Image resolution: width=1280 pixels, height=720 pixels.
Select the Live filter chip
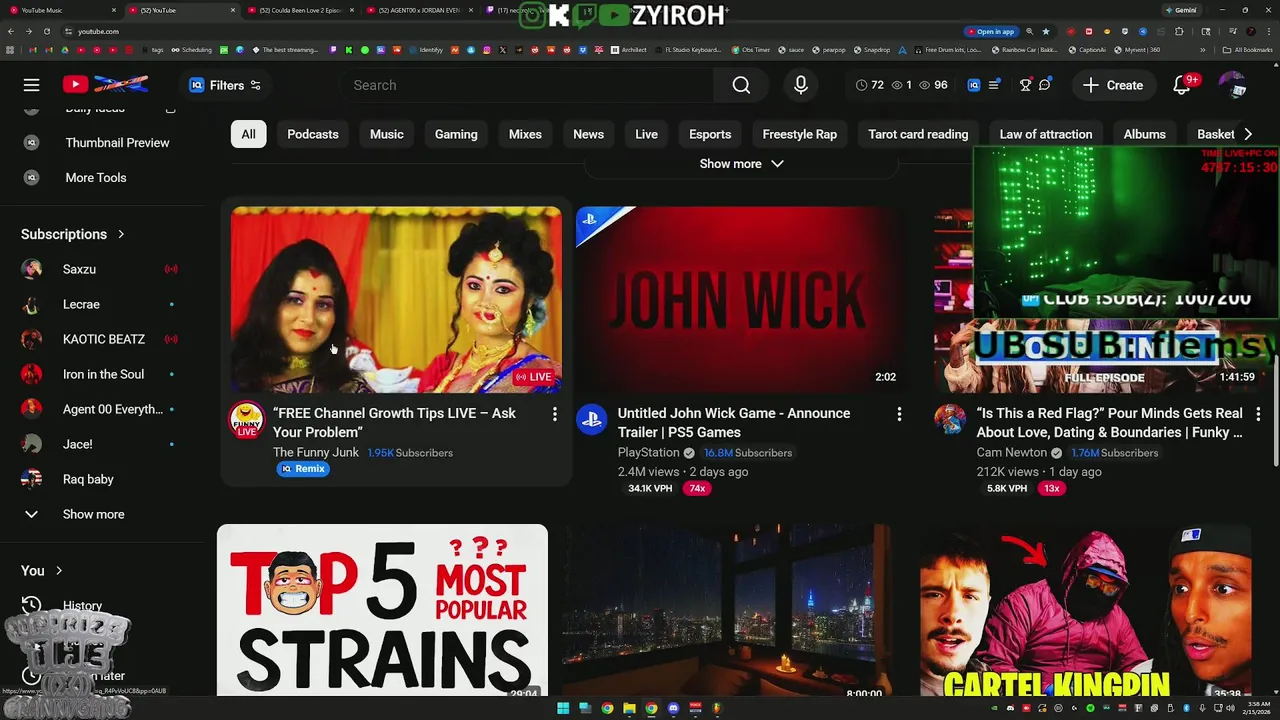point(646,134)
